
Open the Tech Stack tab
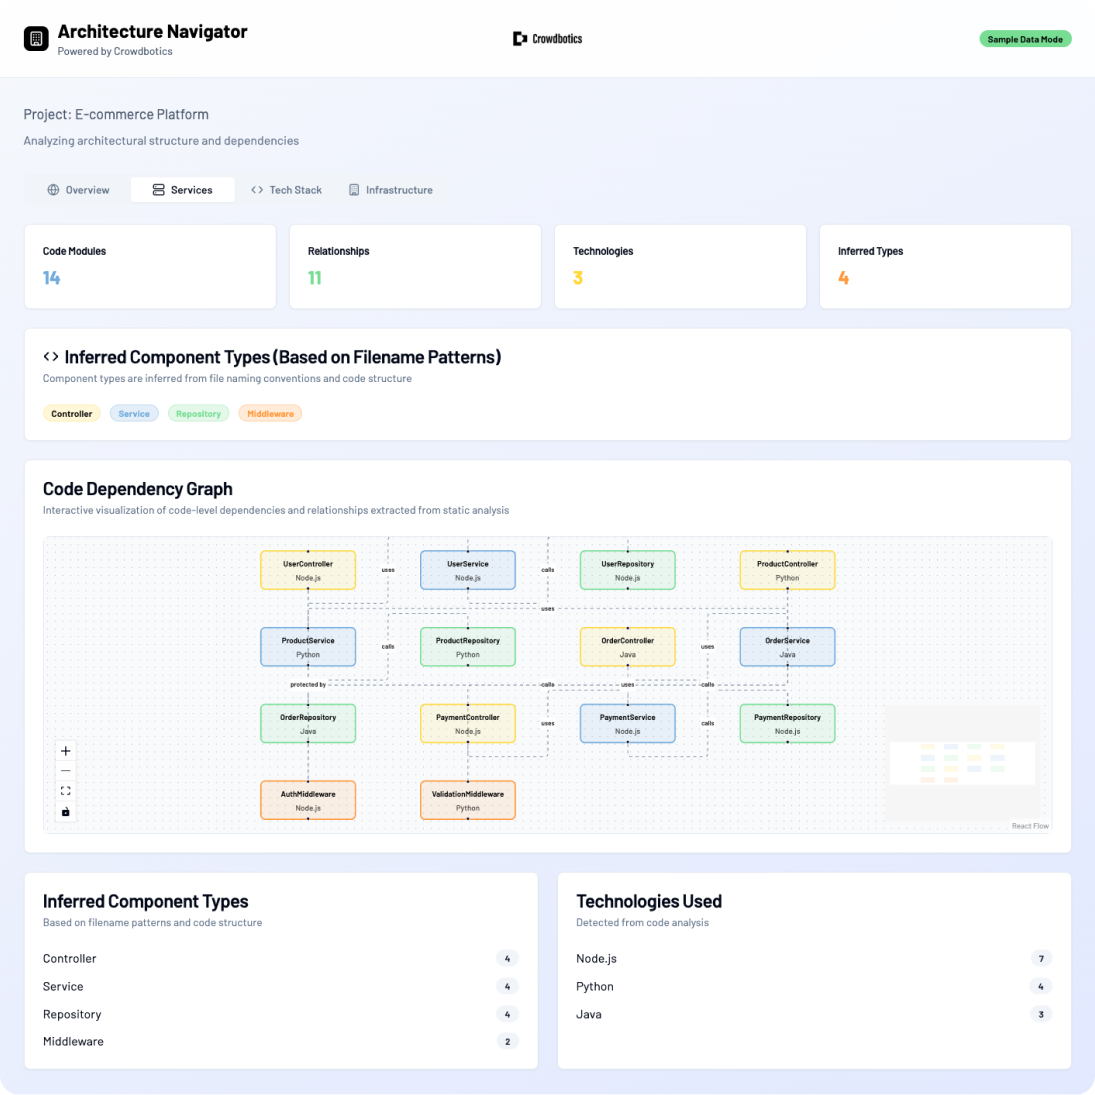point(287,189)
